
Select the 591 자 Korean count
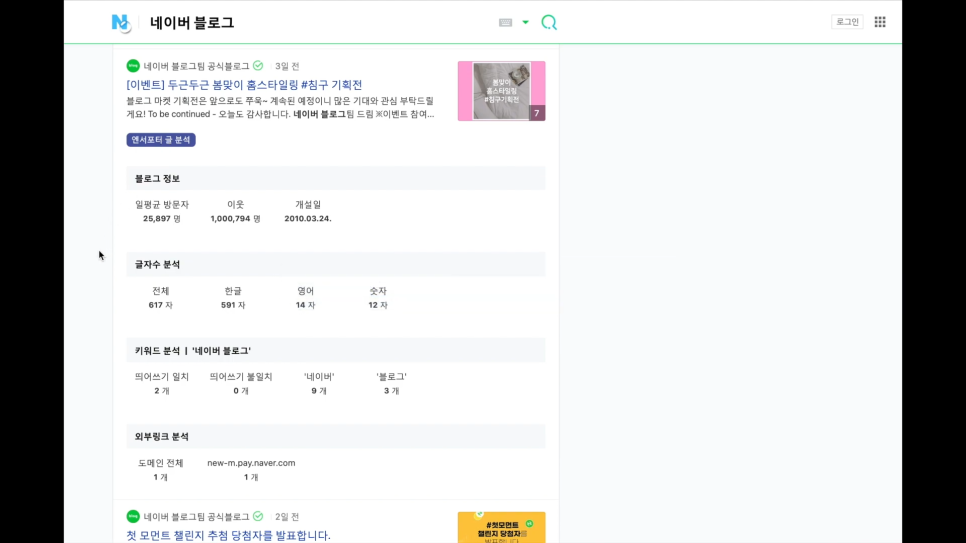(x=233, y=305)
